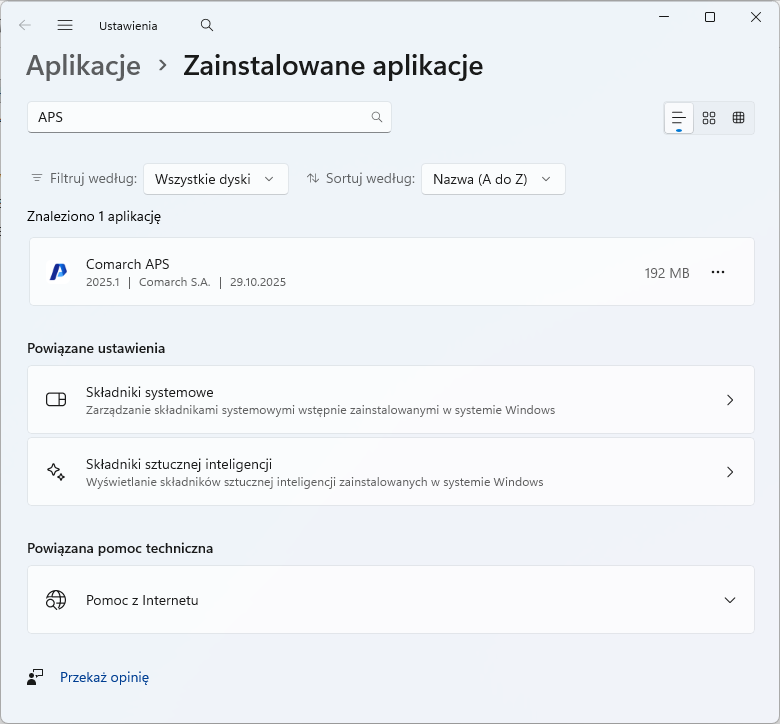Focus the APS search input field

coord(209,117)
